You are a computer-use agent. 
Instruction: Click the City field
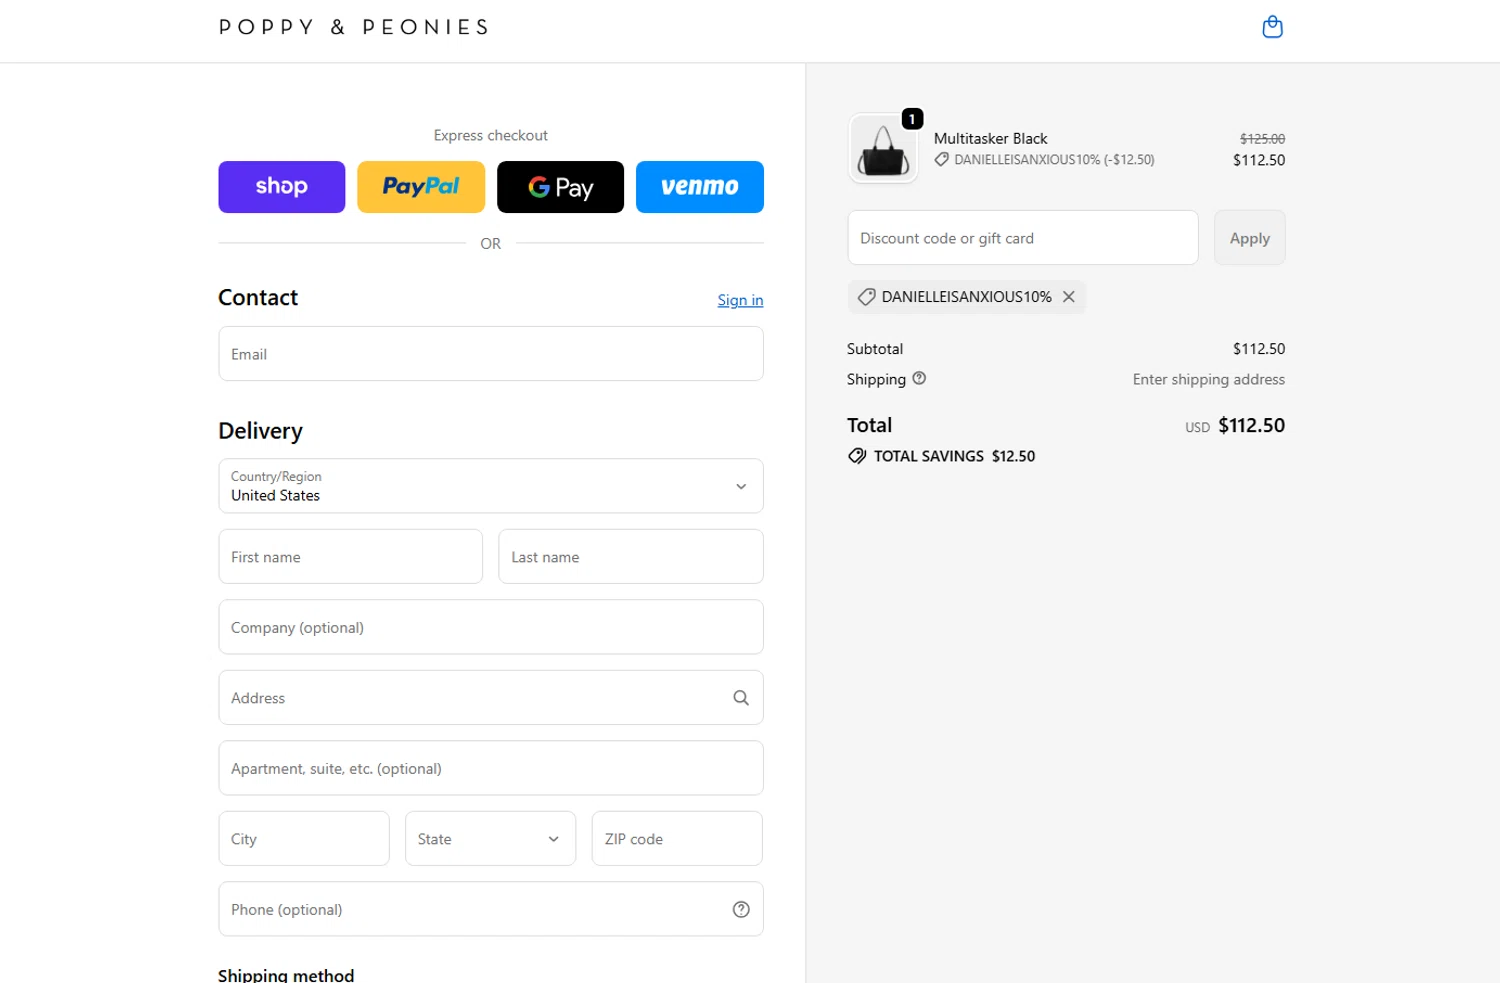pyautogui.click(x=304, y=839)
